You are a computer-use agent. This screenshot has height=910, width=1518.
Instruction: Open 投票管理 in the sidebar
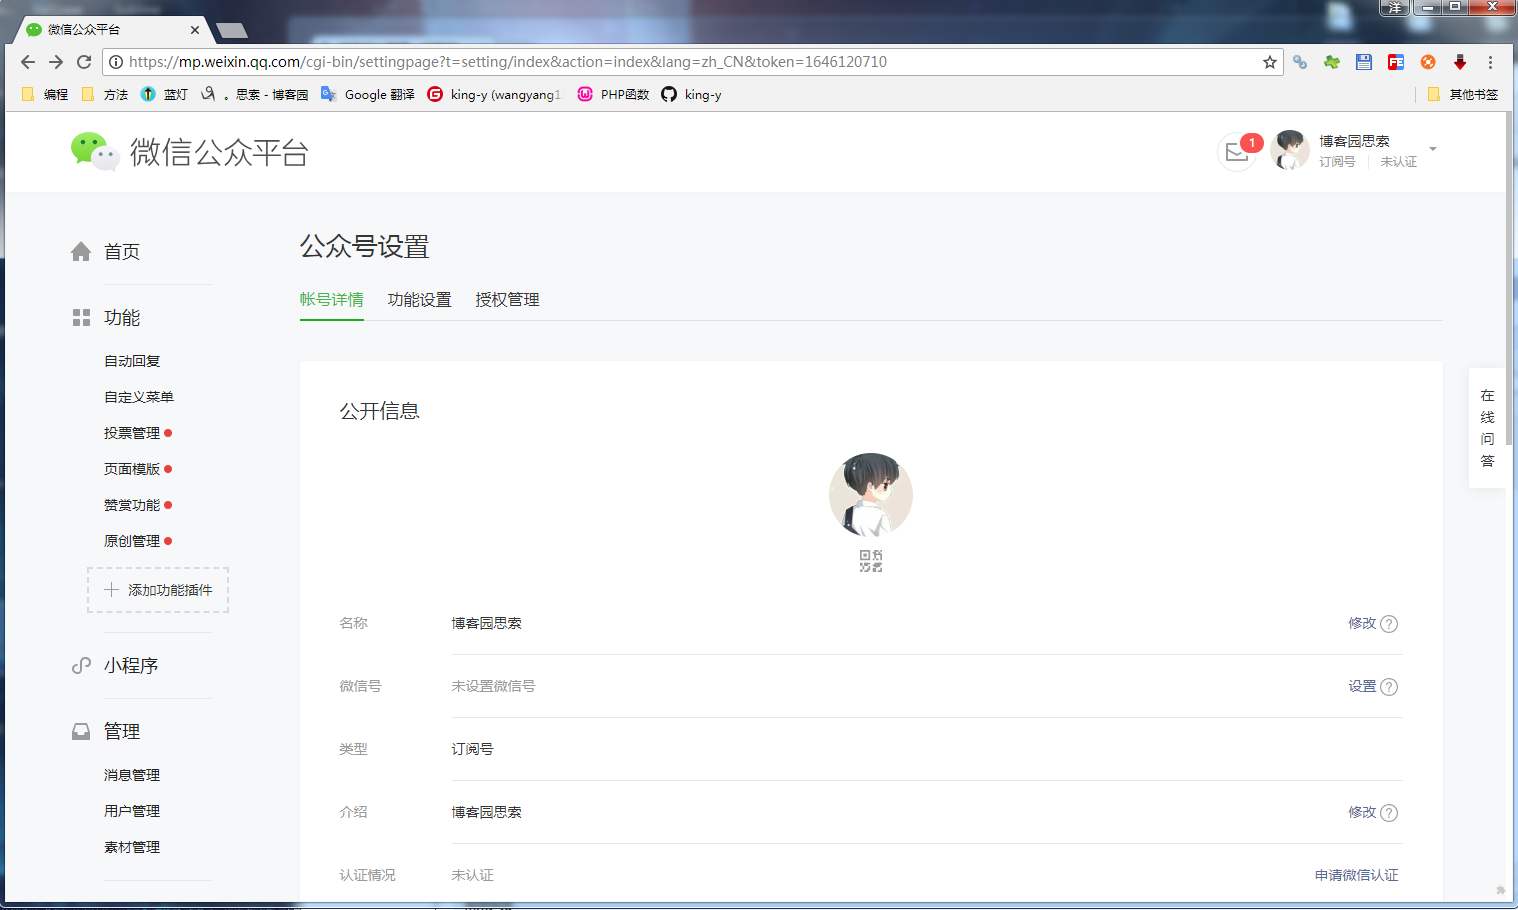[x=132, y=433]
